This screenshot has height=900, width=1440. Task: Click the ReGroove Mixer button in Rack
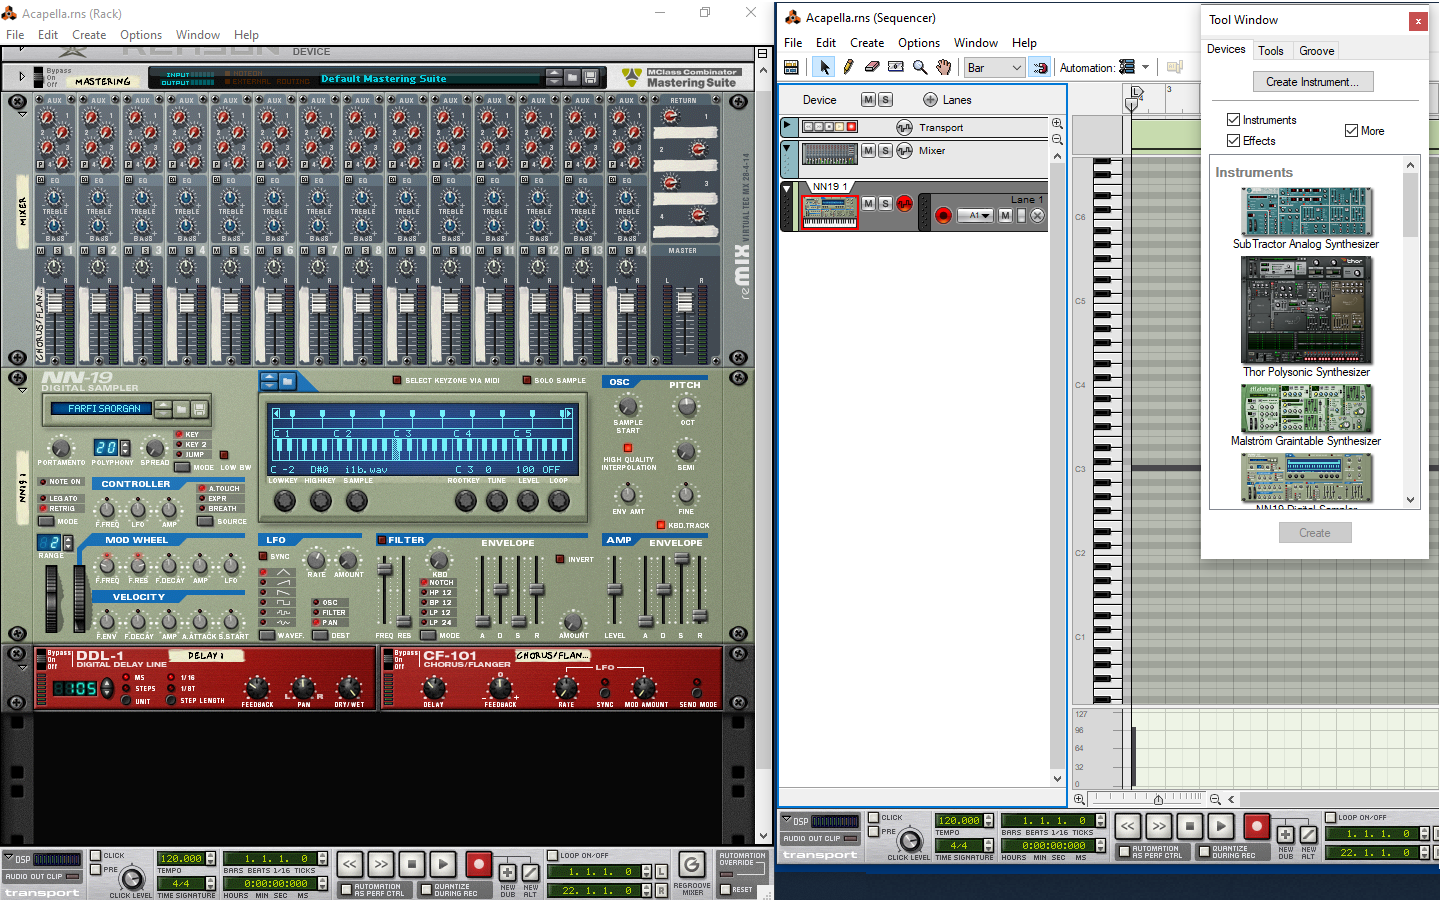coord(691,864)
